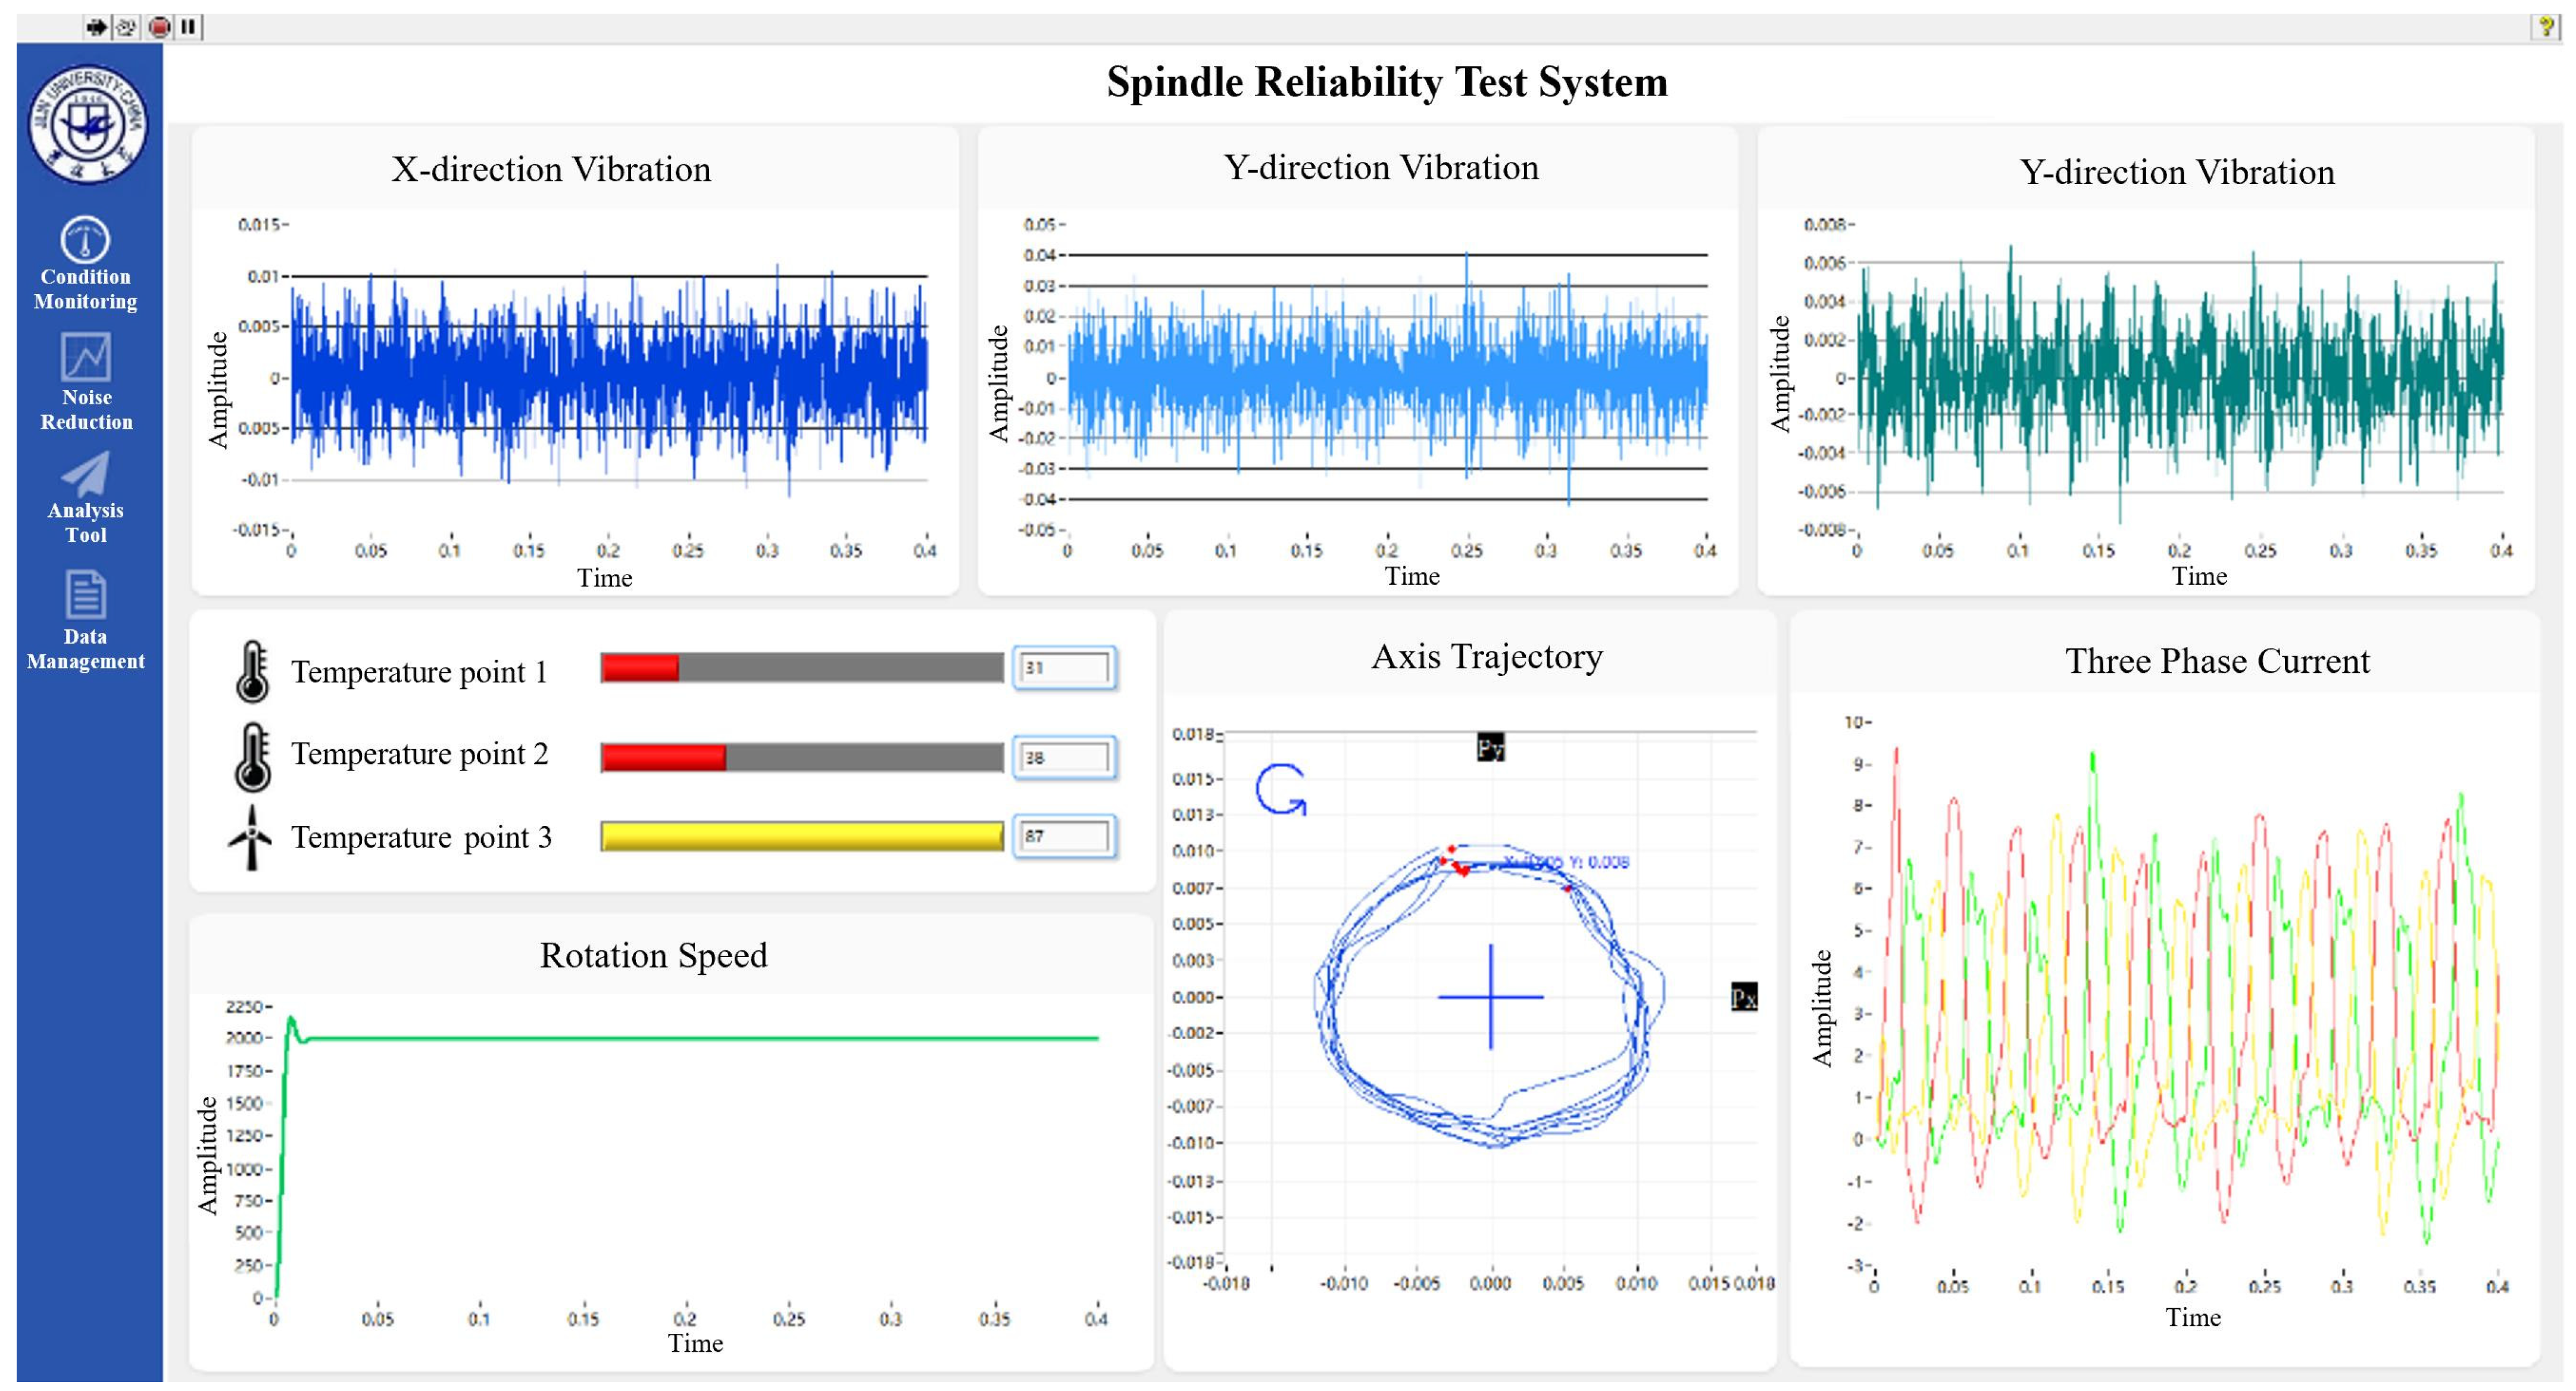Click the Px label in Axis Trajectory
The height and width of the screenshot is (1391, 2576).
click(x=1744, y=997)
